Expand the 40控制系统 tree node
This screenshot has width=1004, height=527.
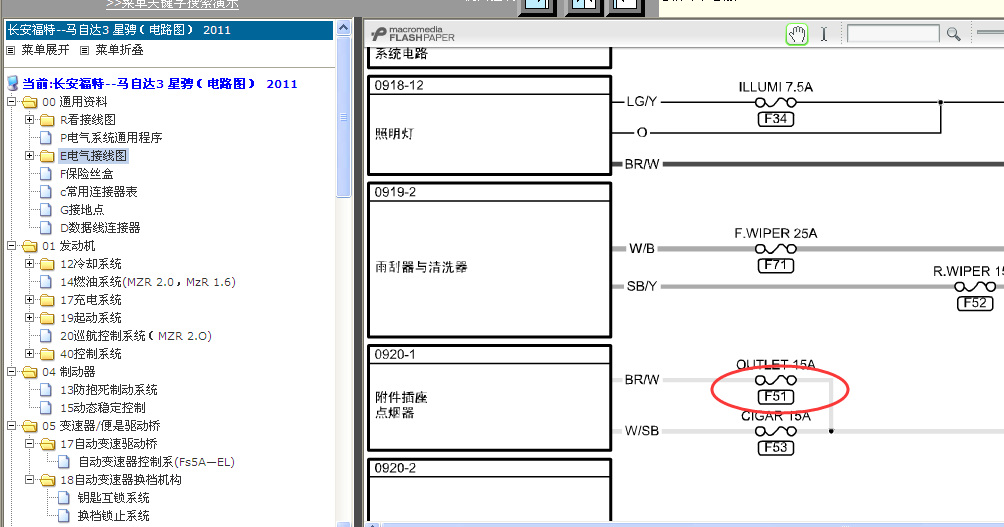click(29, 353)
